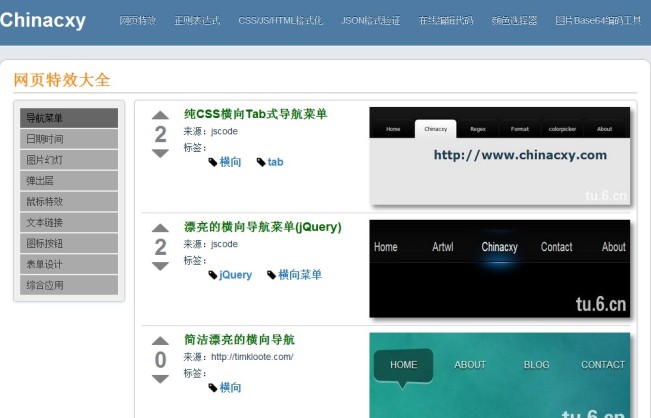
Task: Select 文本链接 category in sidebar
Action: (69, 222)
